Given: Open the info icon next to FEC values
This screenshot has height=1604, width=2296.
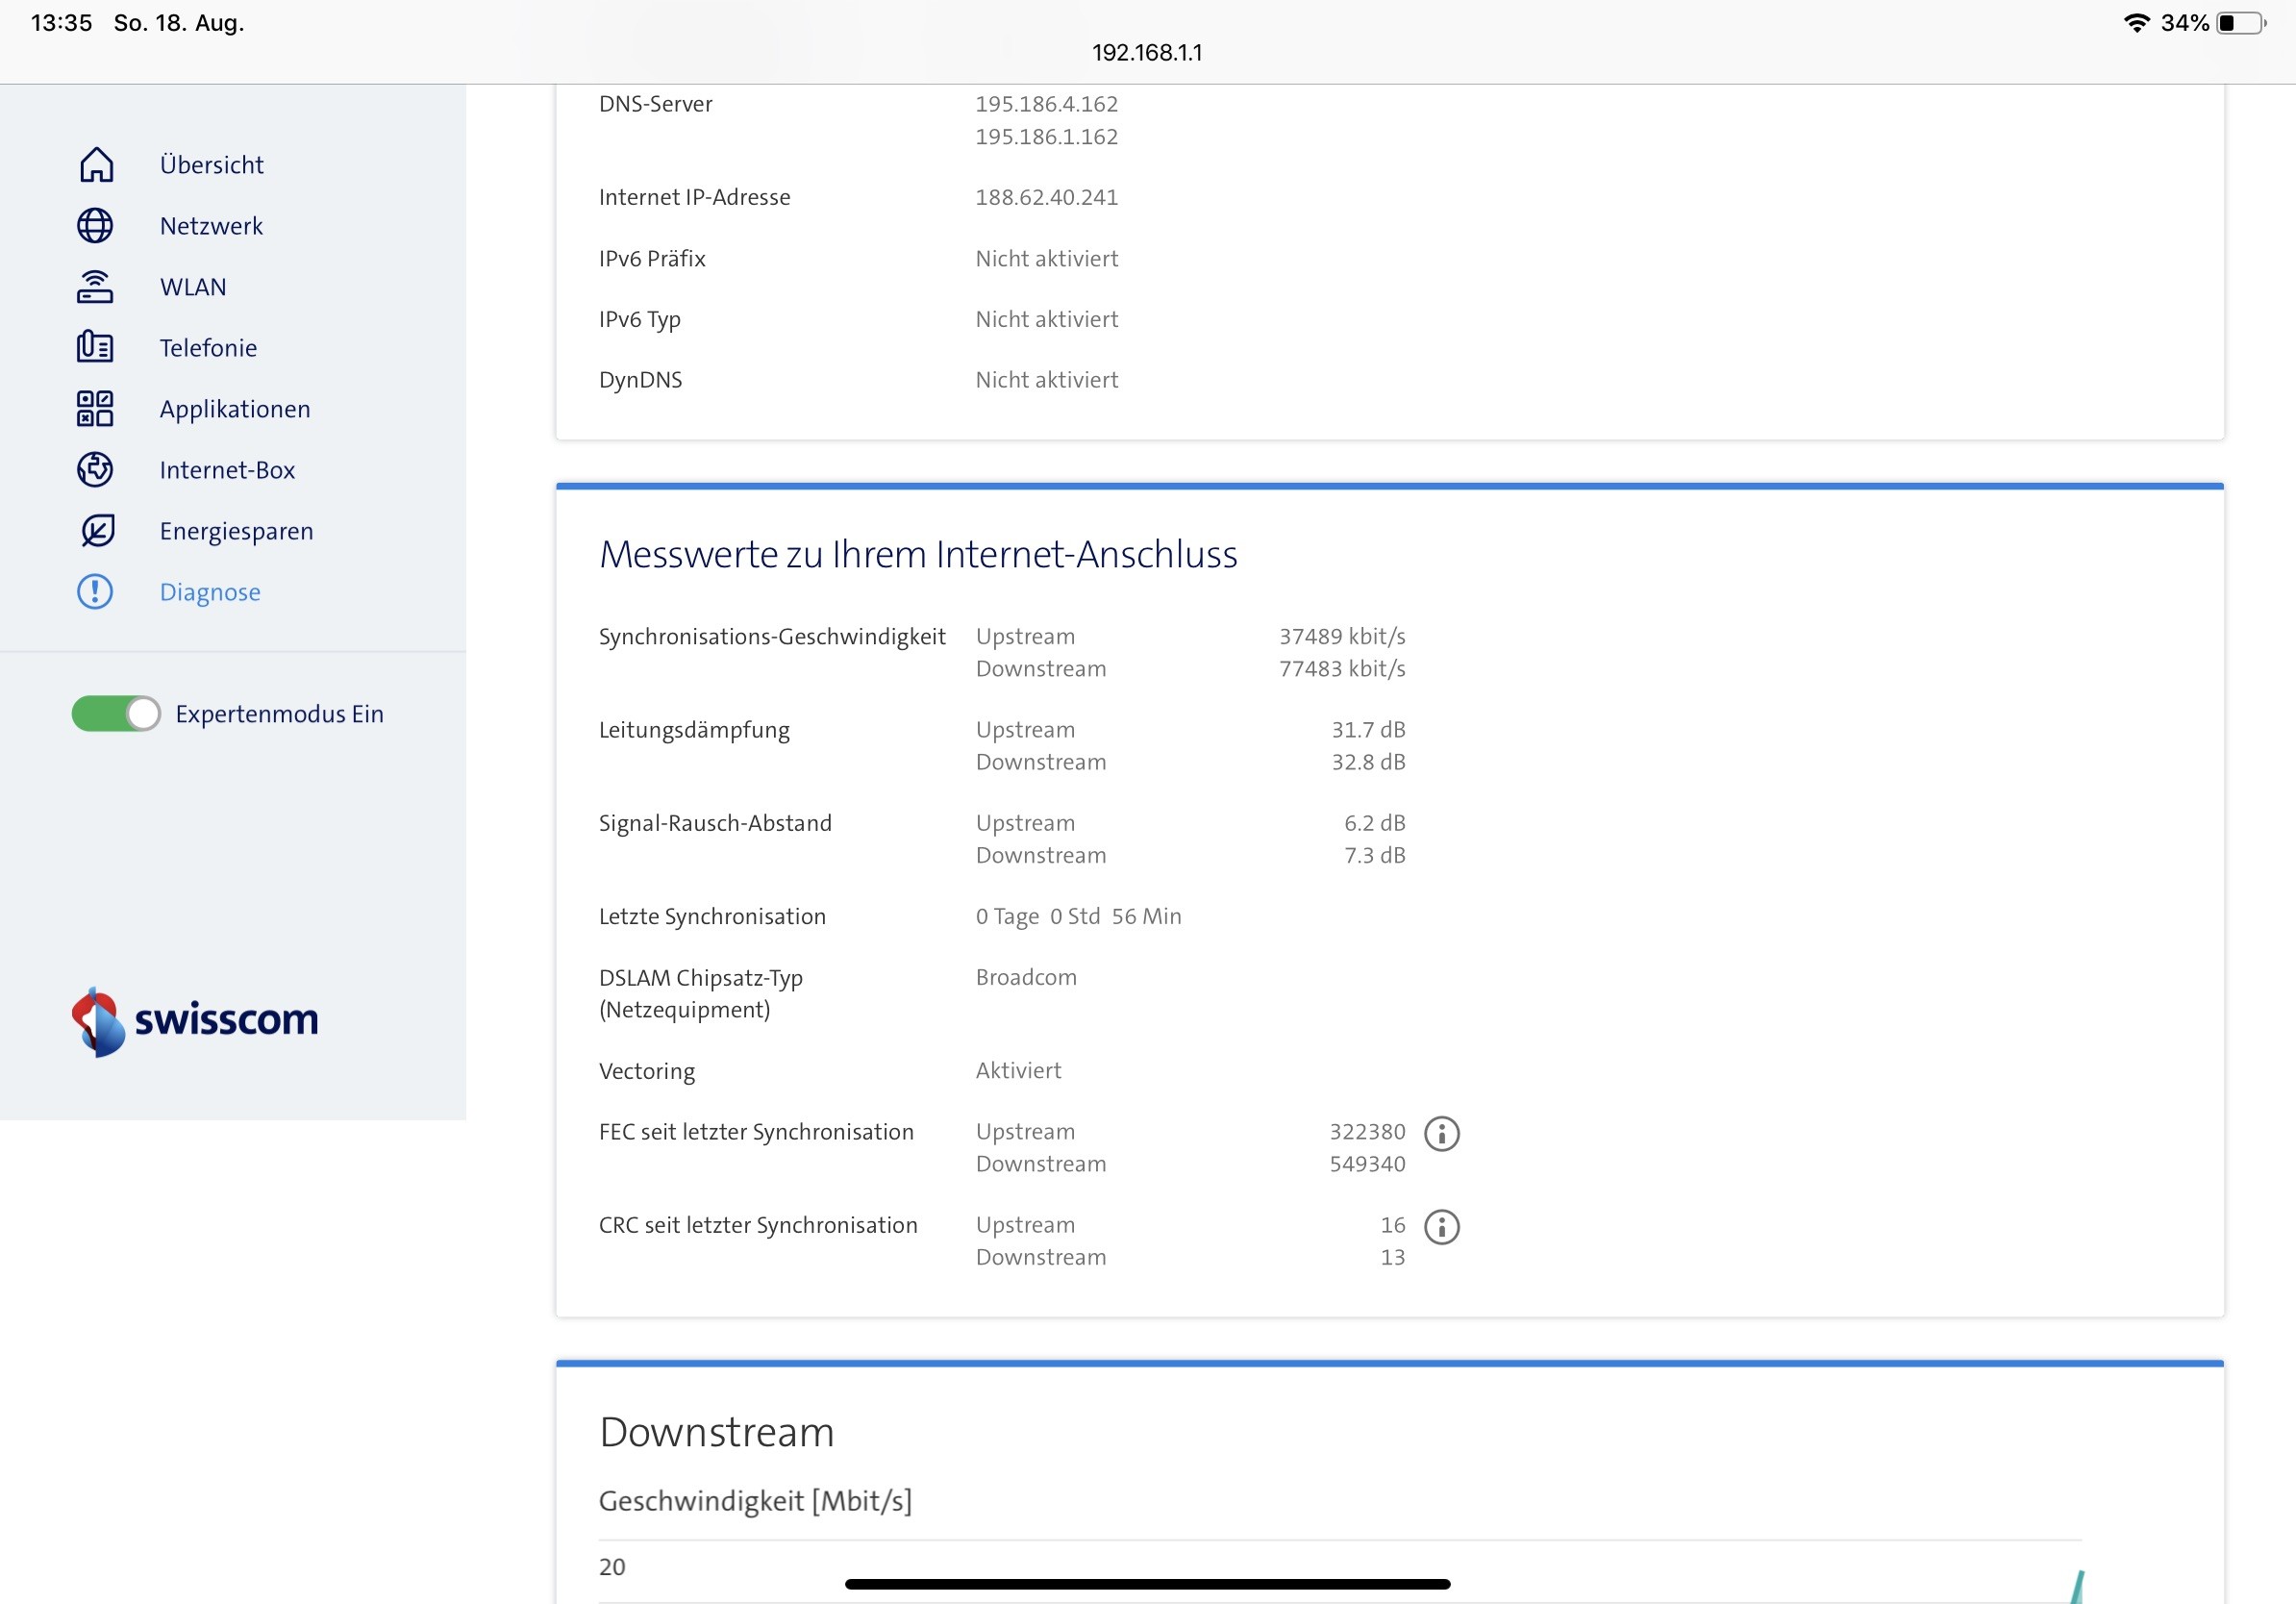Looking at the screenshot, I should point(1441,1133).
